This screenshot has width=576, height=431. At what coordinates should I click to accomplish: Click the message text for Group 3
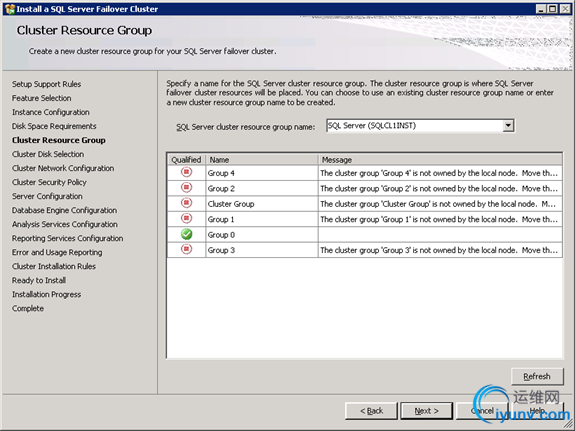point(439,250)
